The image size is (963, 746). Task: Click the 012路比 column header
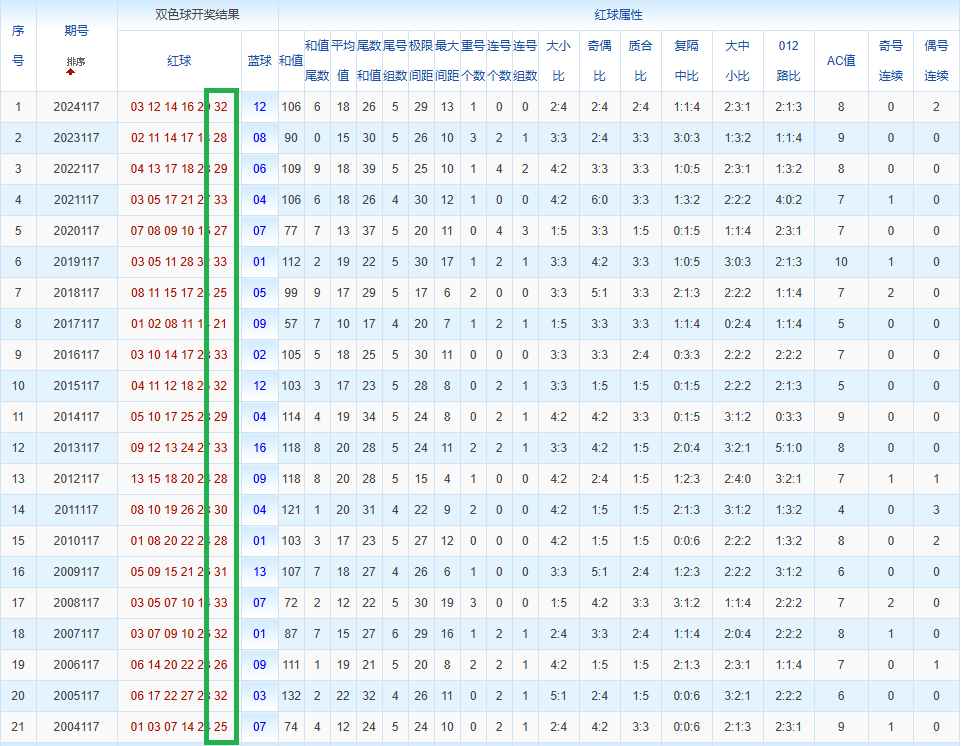789,61
